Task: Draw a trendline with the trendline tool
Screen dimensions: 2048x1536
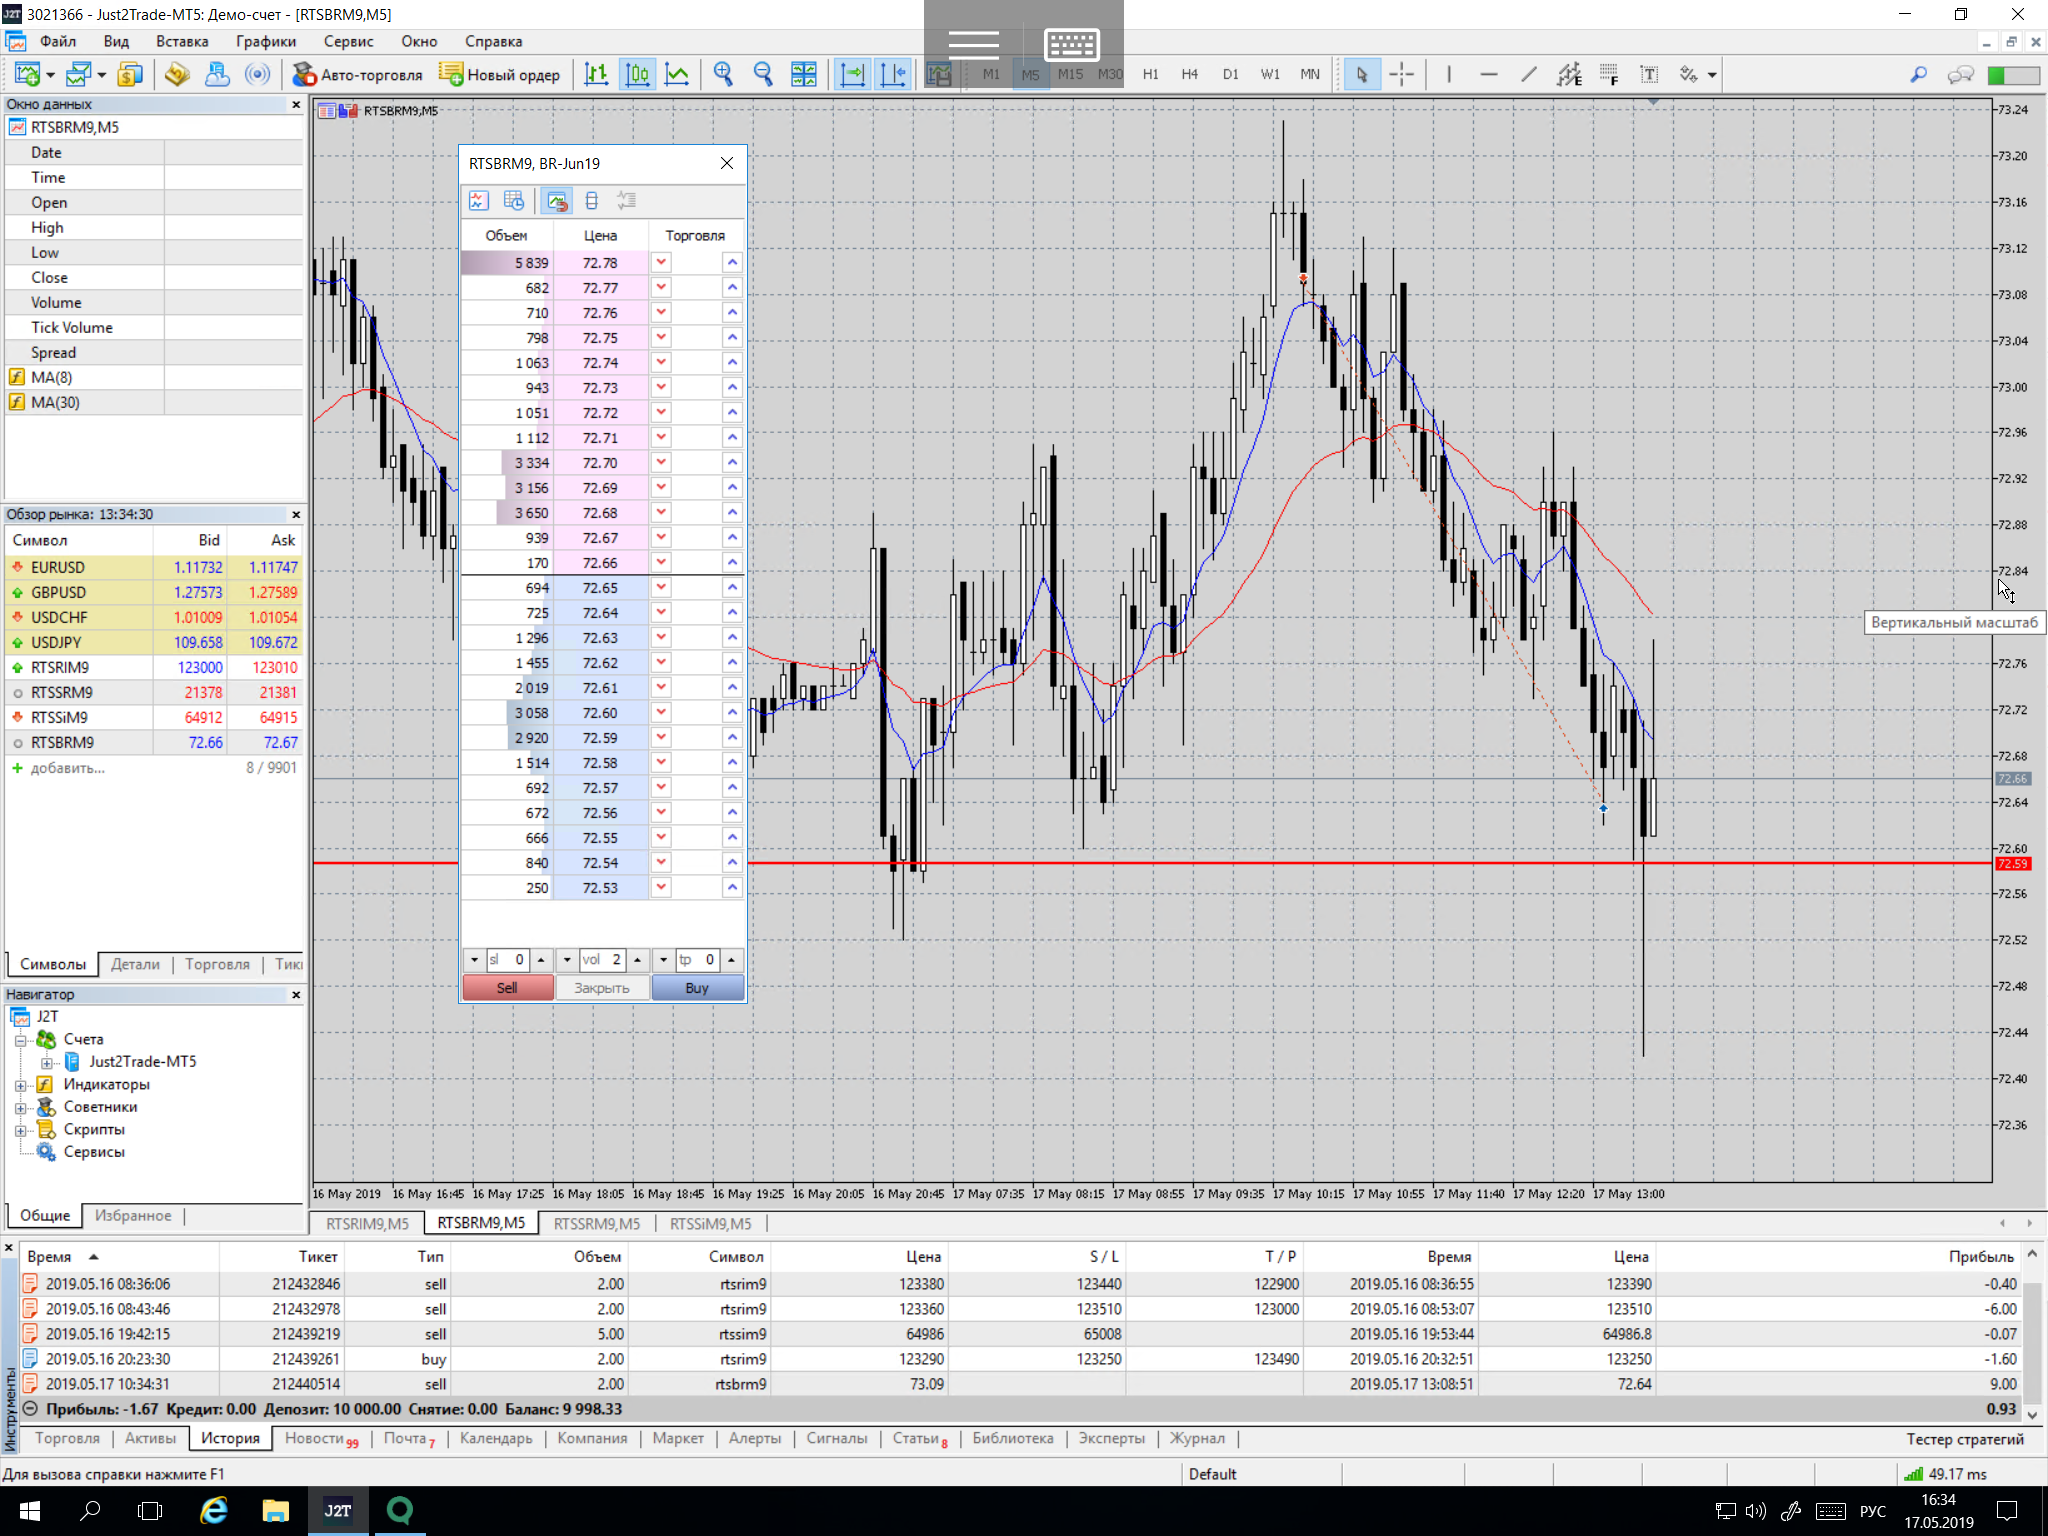Action: (1528, 74)
